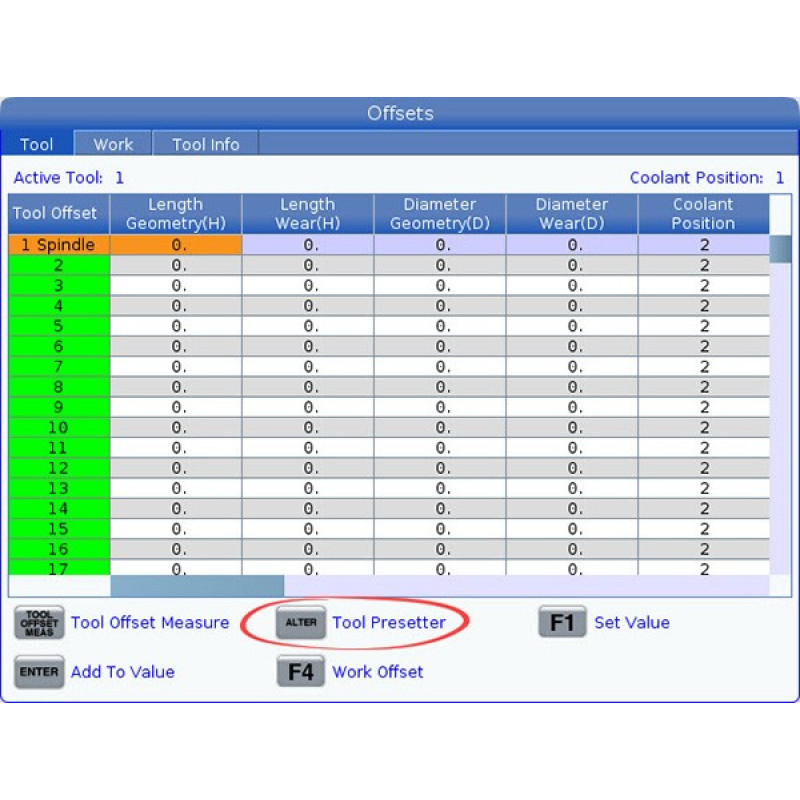800x800 pixels.
Task: Click the Length Wear(H) column header
Action: tap(308, 214)
